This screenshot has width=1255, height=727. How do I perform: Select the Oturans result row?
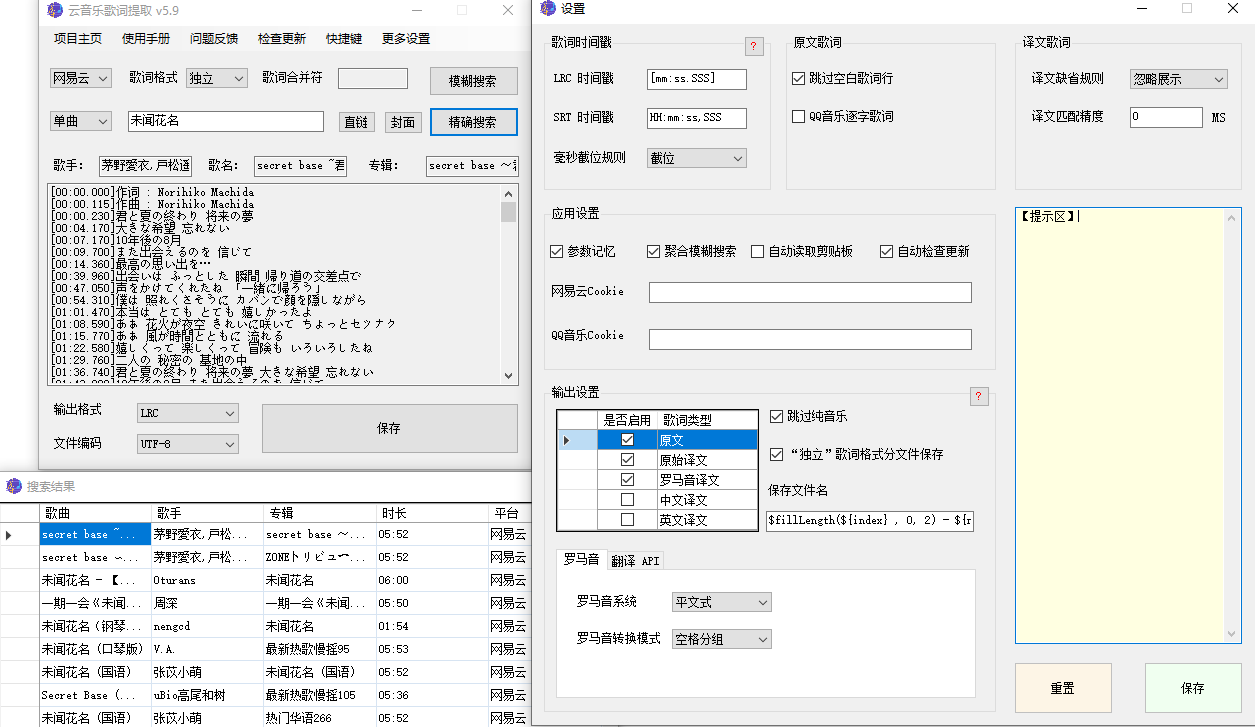click(265, 580)
